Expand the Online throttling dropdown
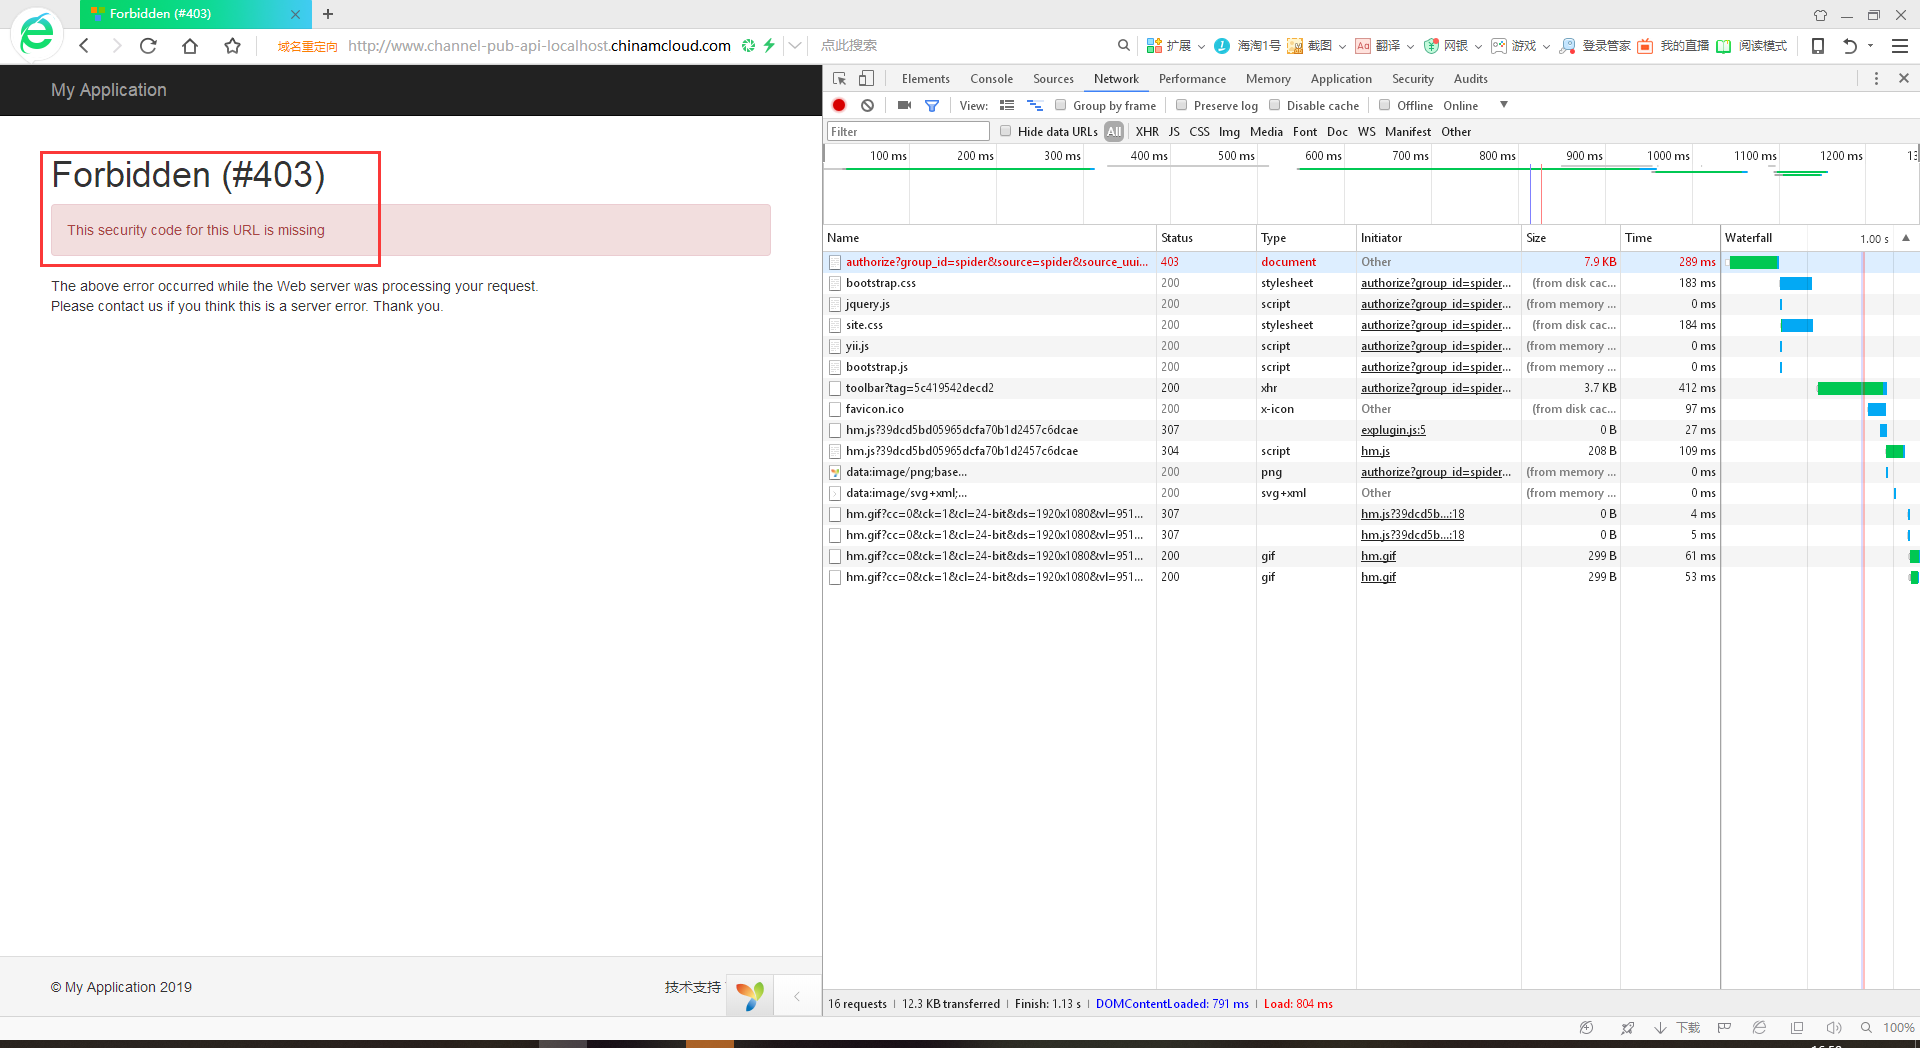This screenshot has height=1048, width=1920. (1503, 105)
